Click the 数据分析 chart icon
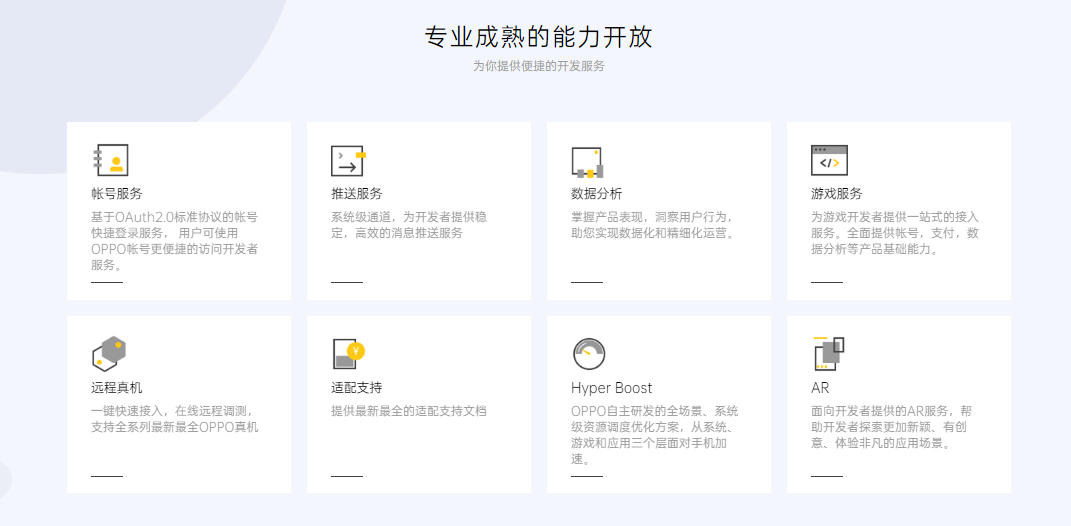Viewport: 1071px width, 526px height. 587,161
